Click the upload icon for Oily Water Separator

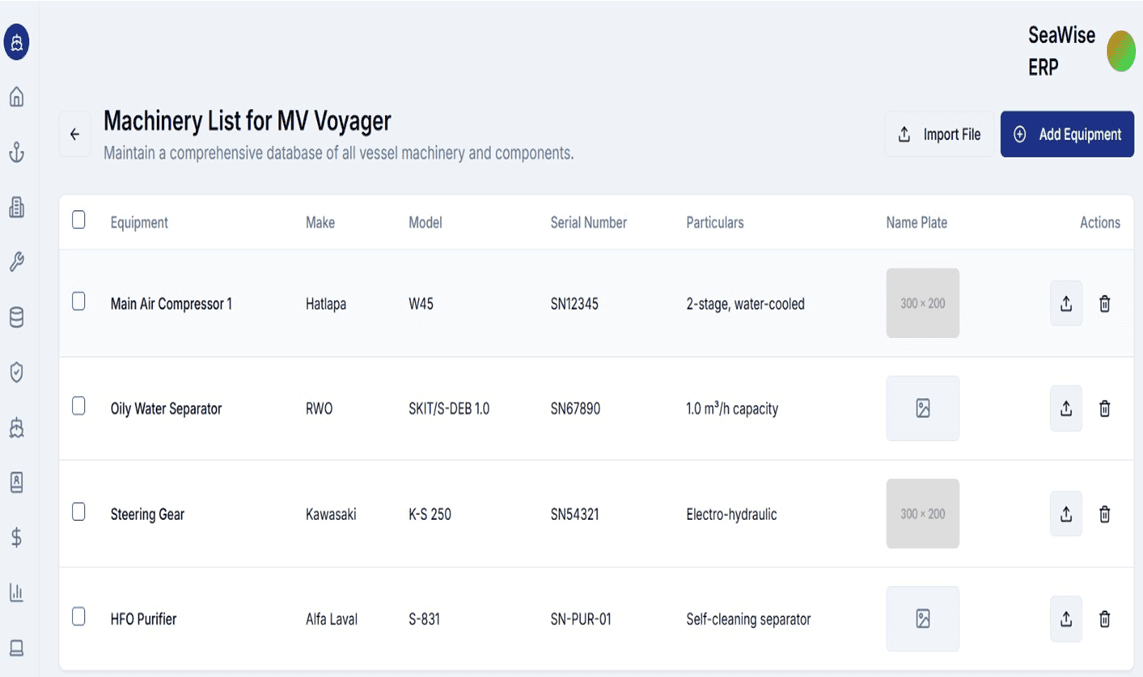pyautogui.click(x=1066, y=408)
